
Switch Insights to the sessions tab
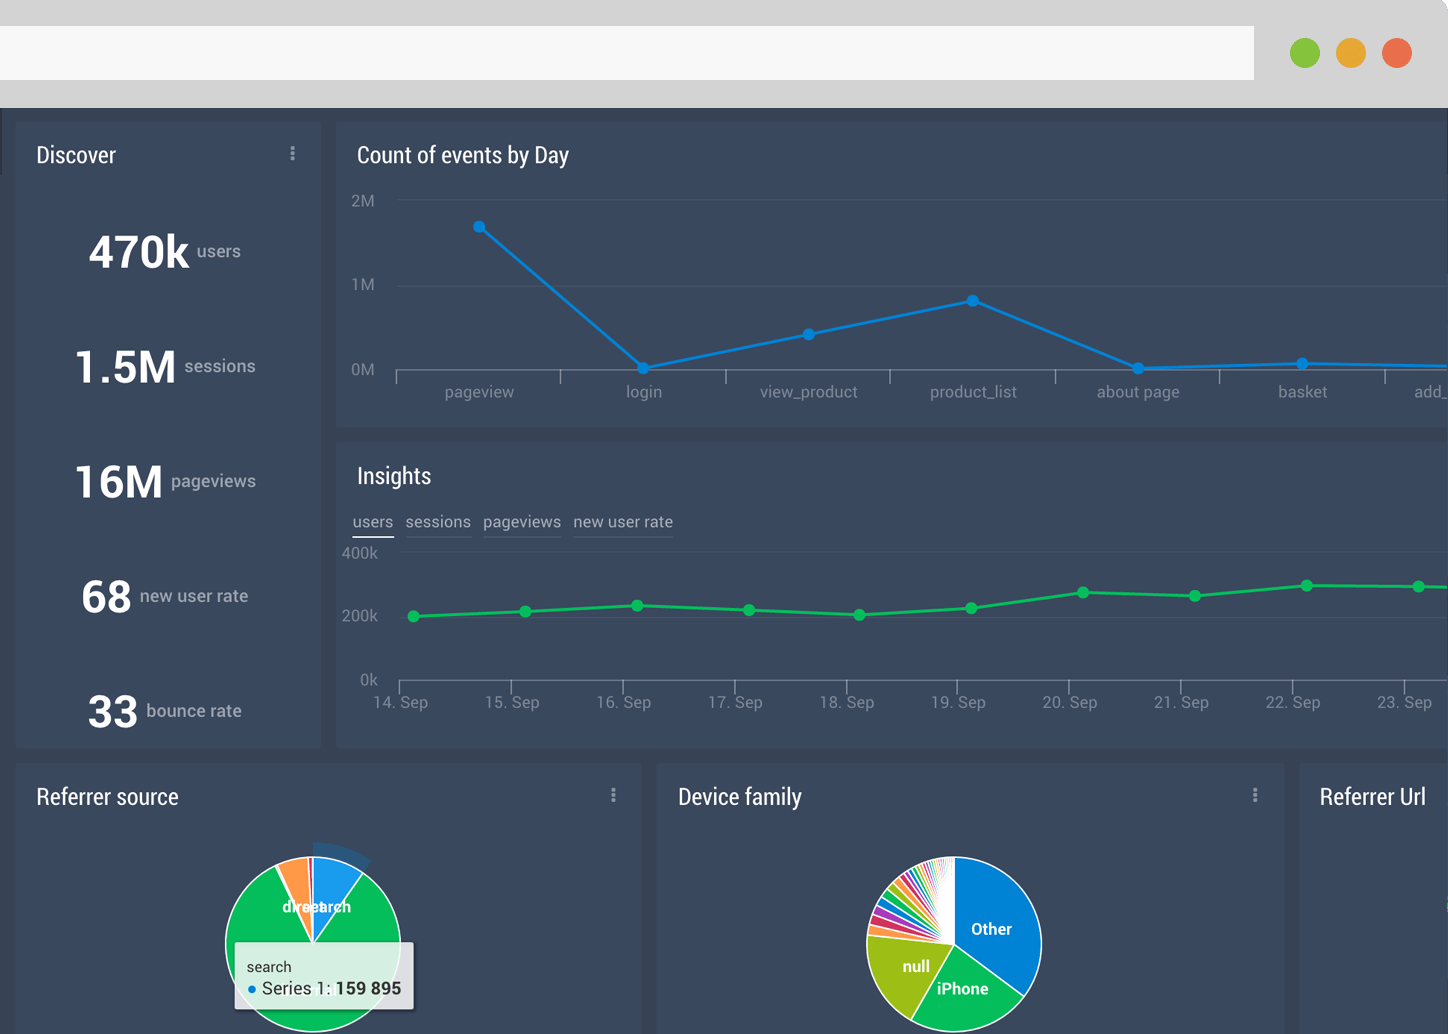tap(438, 522)
